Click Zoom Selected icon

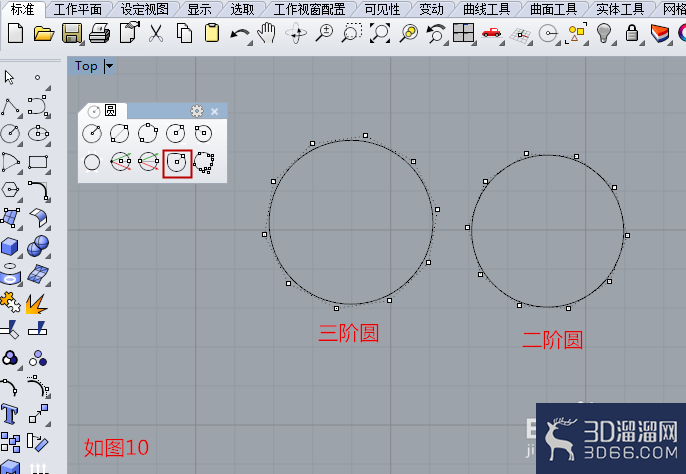click(409, 33)
